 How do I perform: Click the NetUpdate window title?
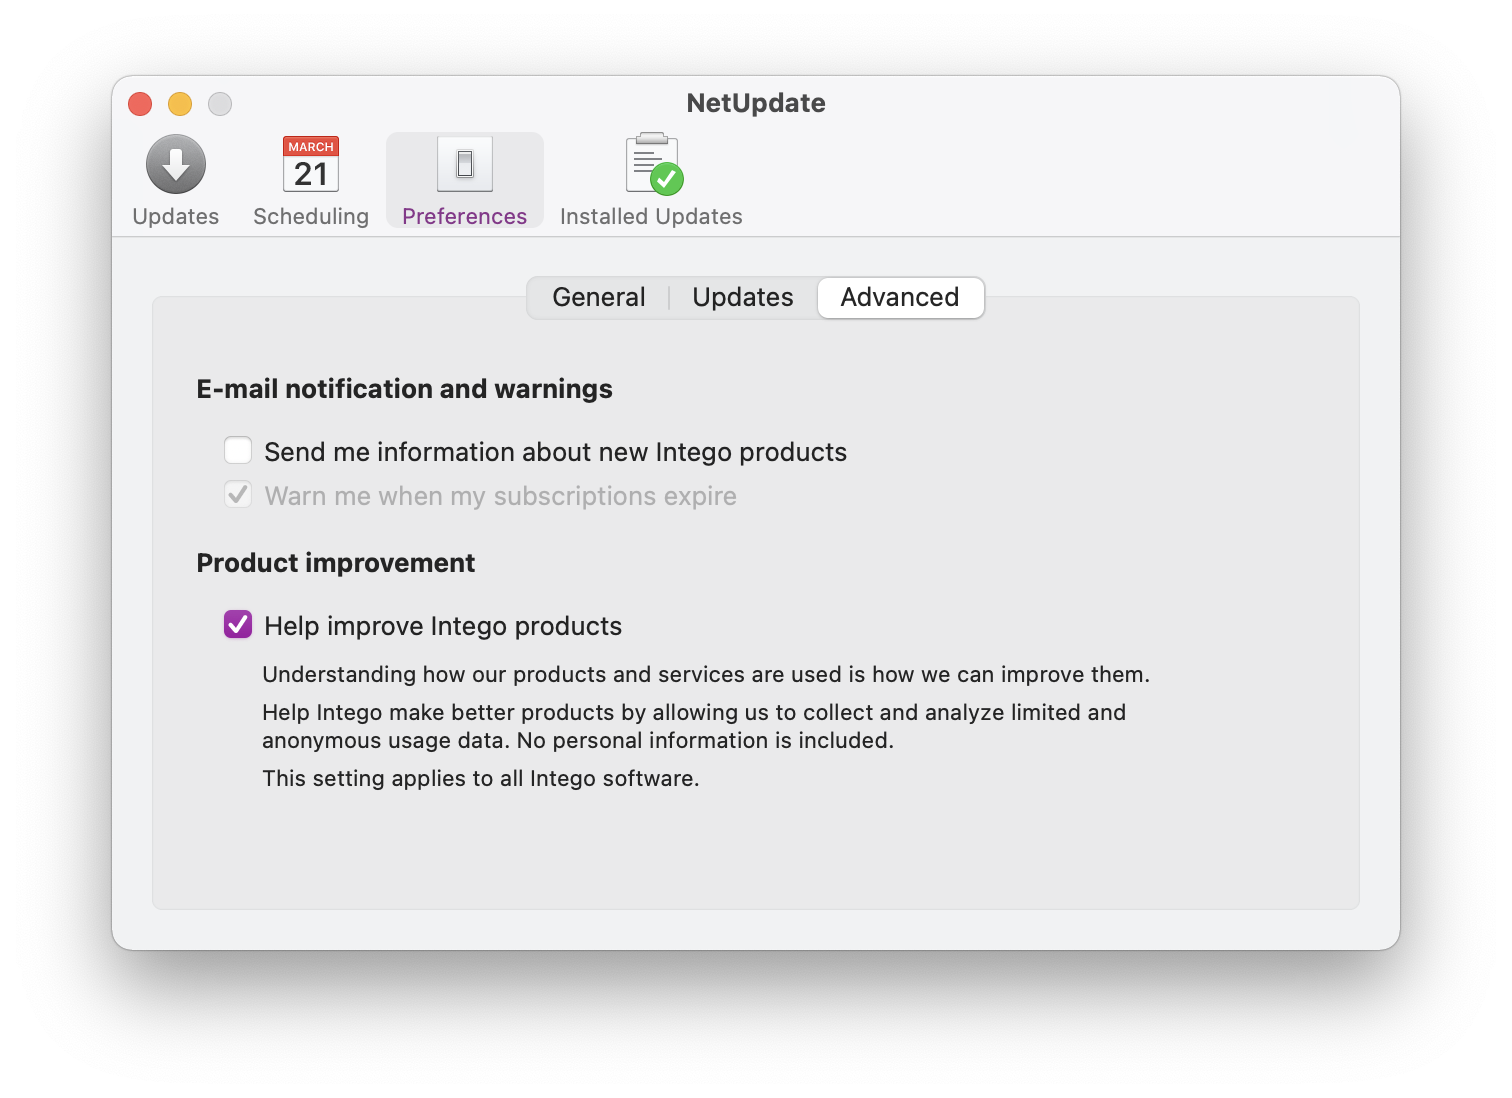(756, 103)
